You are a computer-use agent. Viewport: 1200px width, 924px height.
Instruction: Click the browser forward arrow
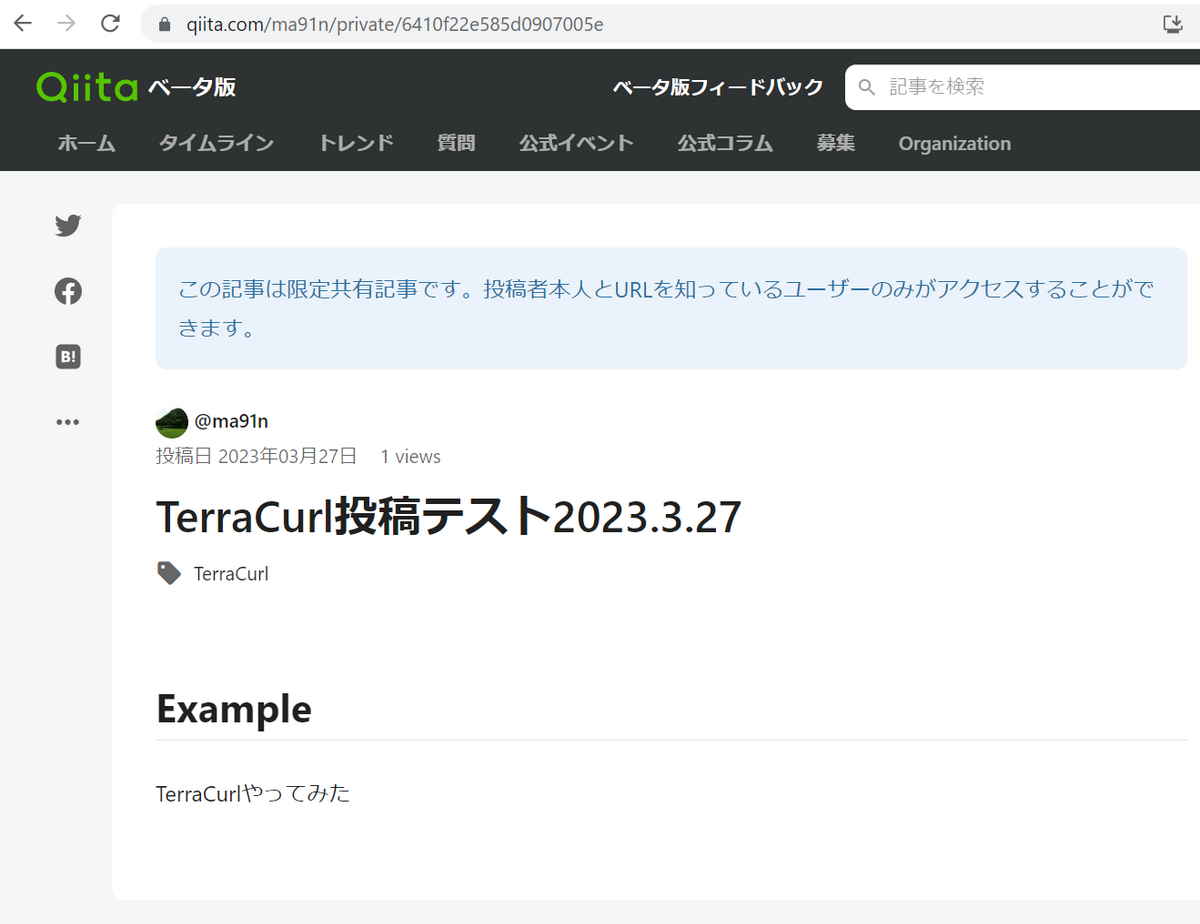pyautogui.click(x=67, y=23)
